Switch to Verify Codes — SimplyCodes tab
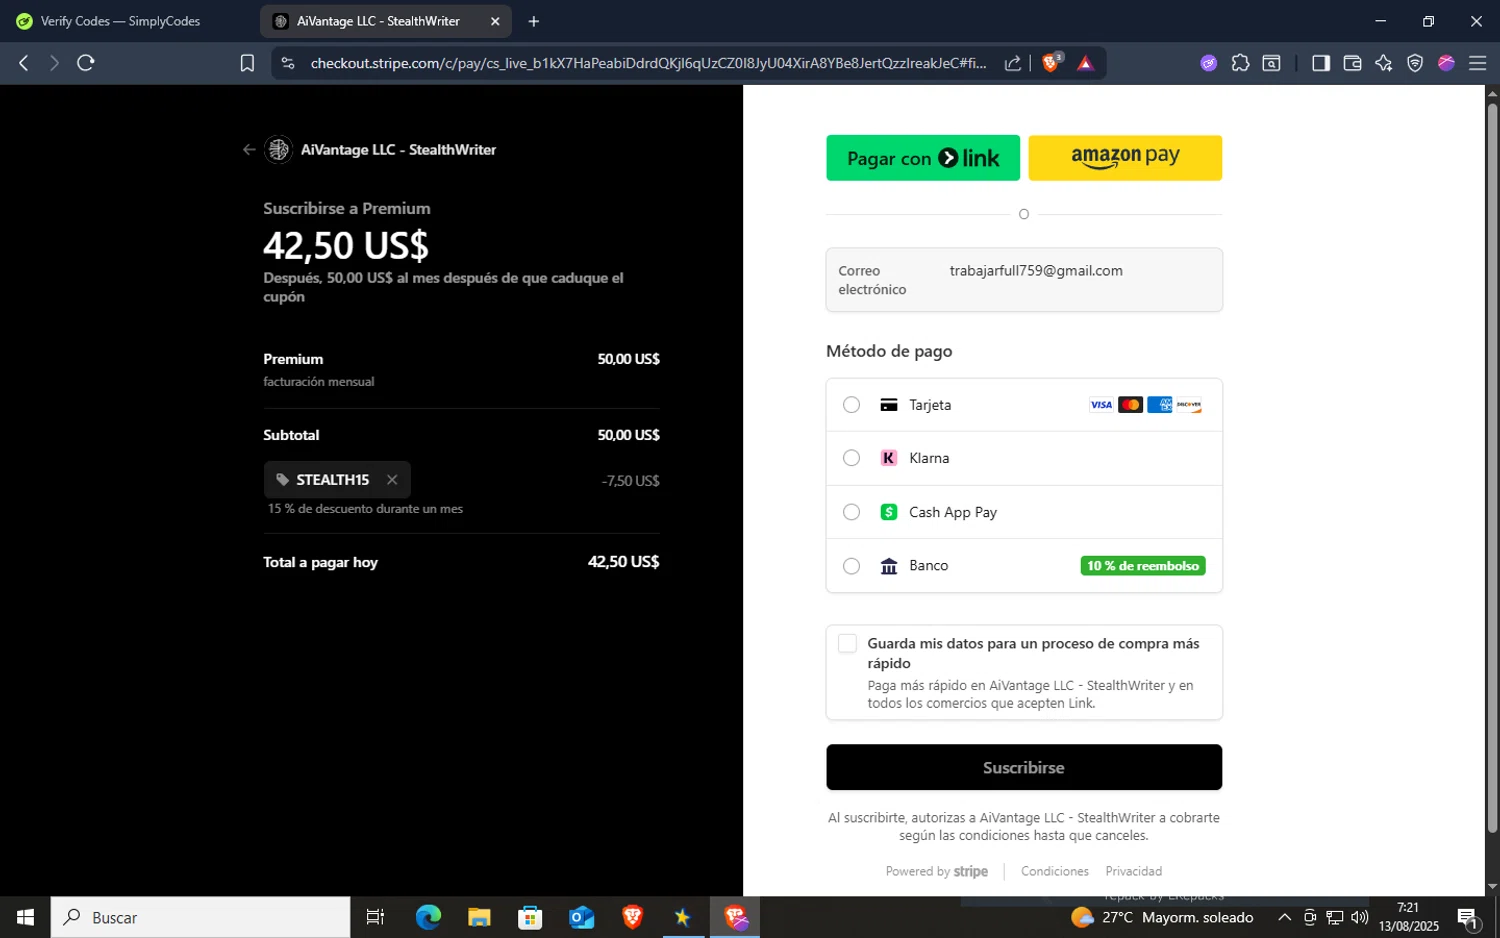 click(120, 21)
